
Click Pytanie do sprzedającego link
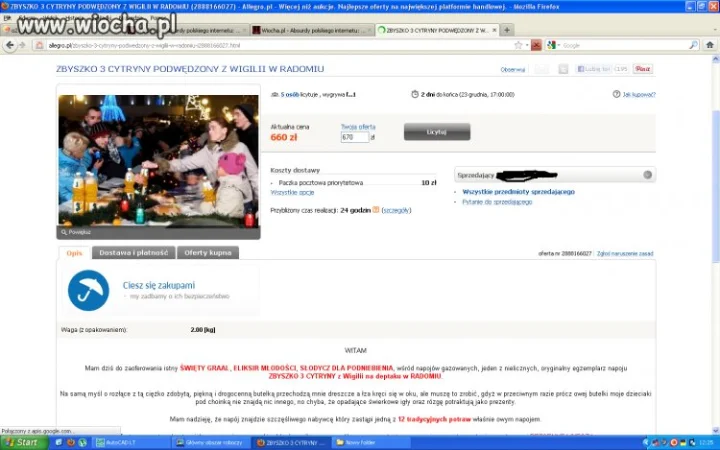(497, 202)
